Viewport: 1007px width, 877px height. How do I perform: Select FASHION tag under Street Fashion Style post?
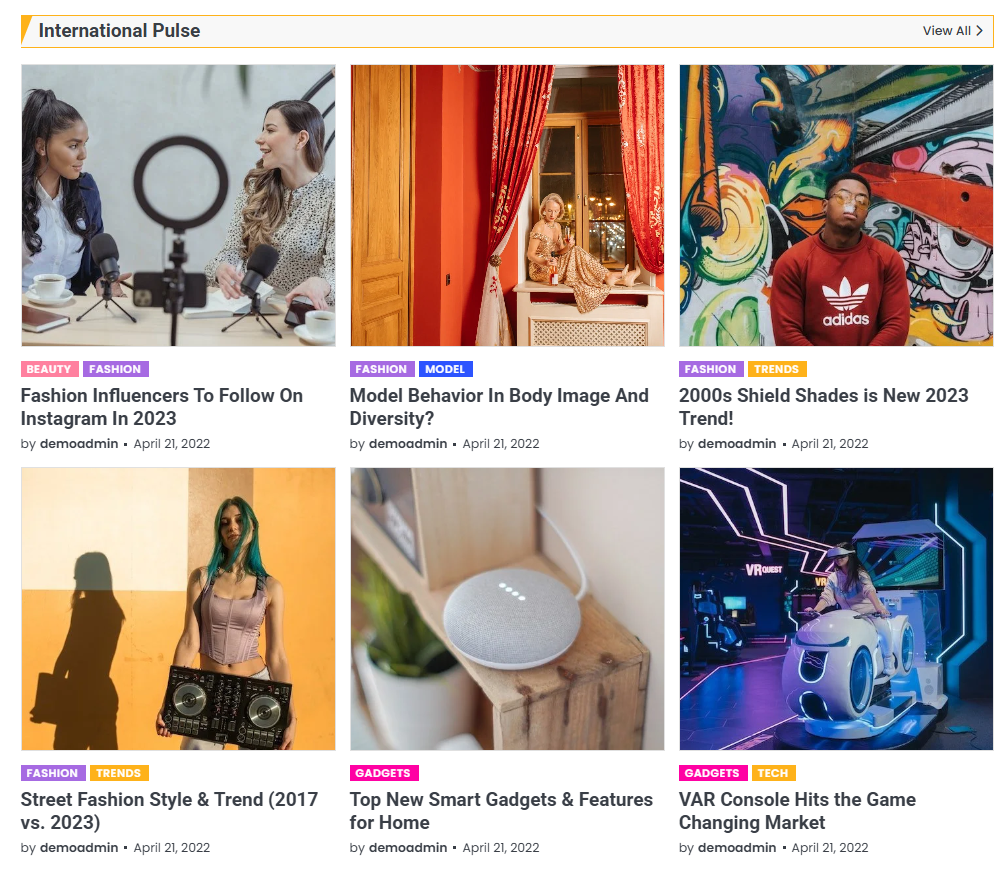point(53,773)
